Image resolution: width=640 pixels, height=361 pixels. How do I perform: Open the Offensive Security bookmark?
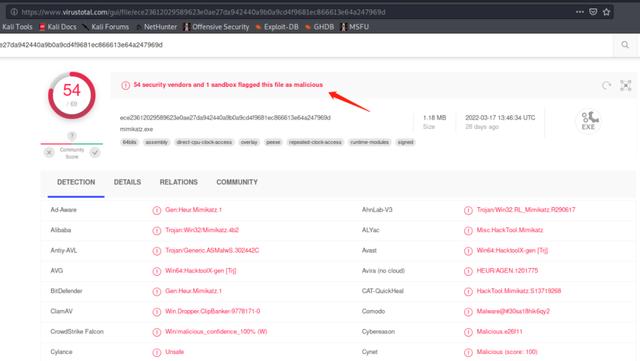pyautogui.click(x=216, y=27)
